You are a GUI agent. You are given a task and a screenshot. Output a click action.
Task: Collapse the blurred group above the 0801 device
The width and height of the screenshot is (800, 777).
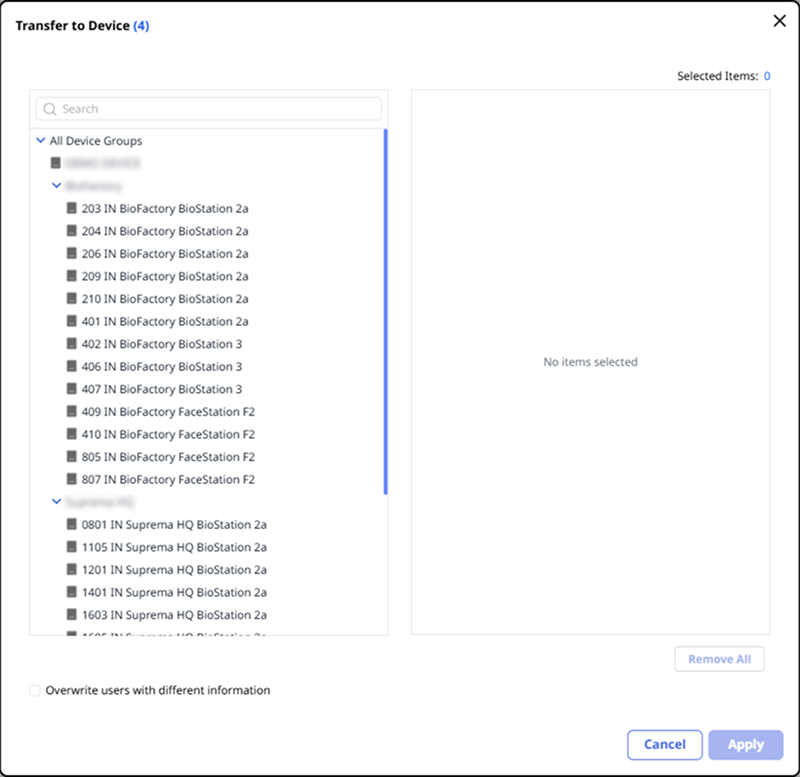click(56, 501)
